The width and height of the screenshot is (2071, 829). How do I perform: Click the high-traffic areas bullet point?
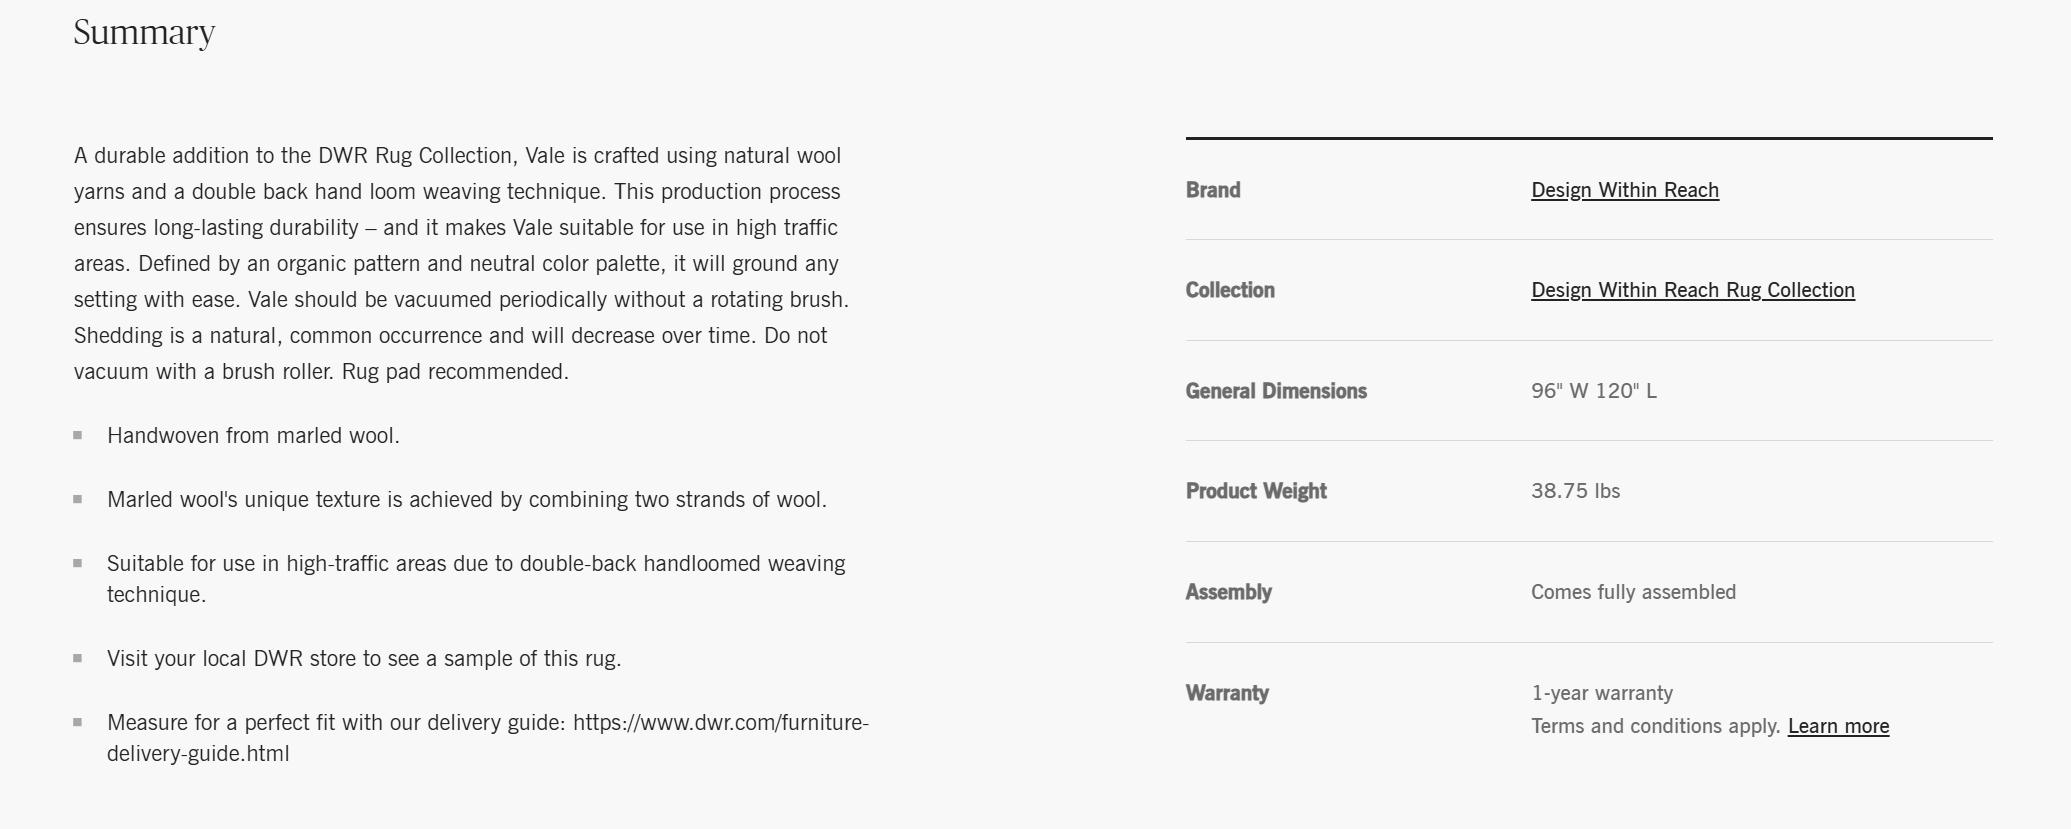click(x=475, y=564)
